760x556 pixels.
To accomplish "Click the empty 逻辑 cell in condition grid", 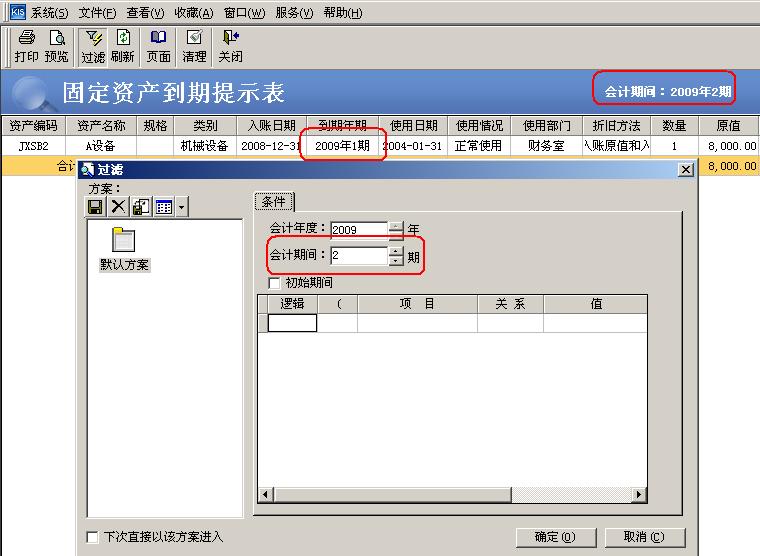I will coord(292,323).
